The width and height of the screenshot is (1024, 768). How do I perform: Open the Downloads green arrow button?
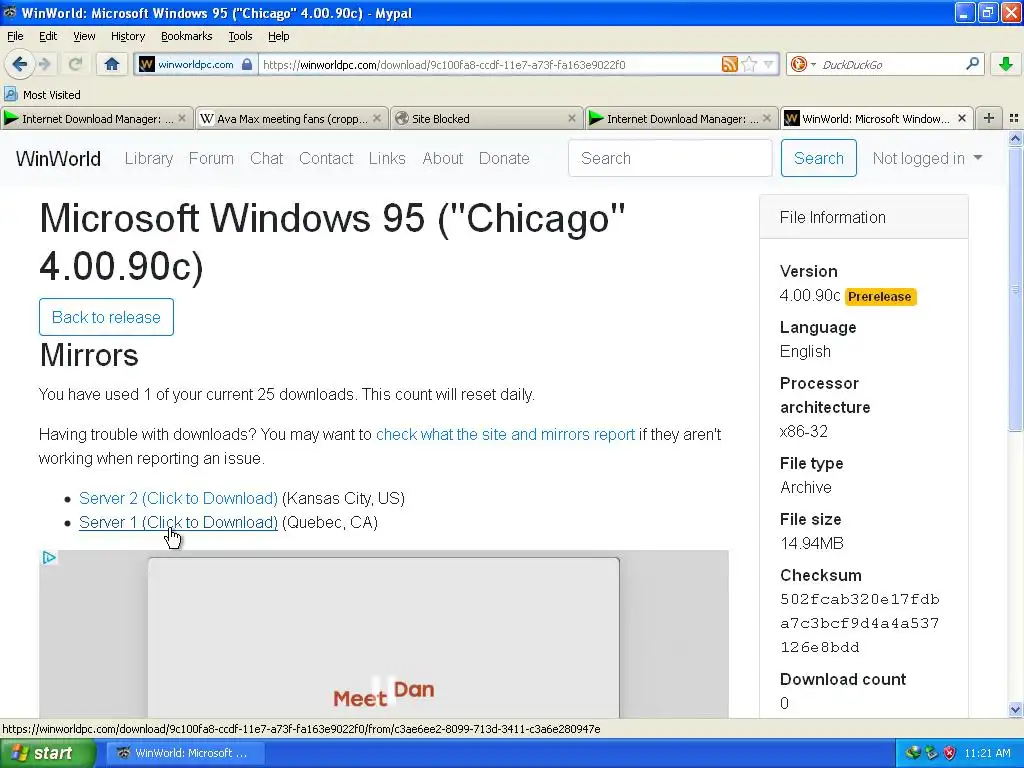[1006, 64]
